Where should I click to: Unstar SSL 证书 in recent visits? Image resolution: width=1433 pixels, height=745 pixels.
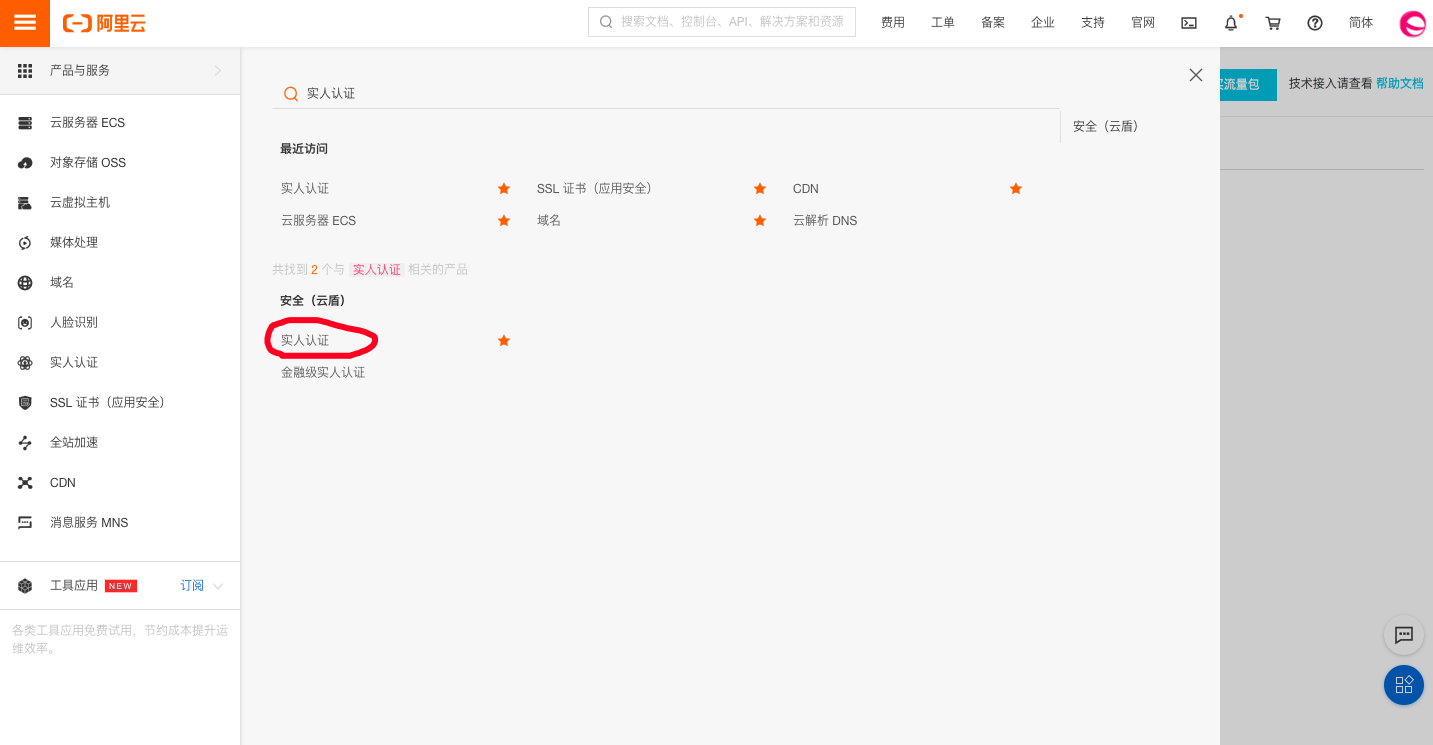pos(760,189)
